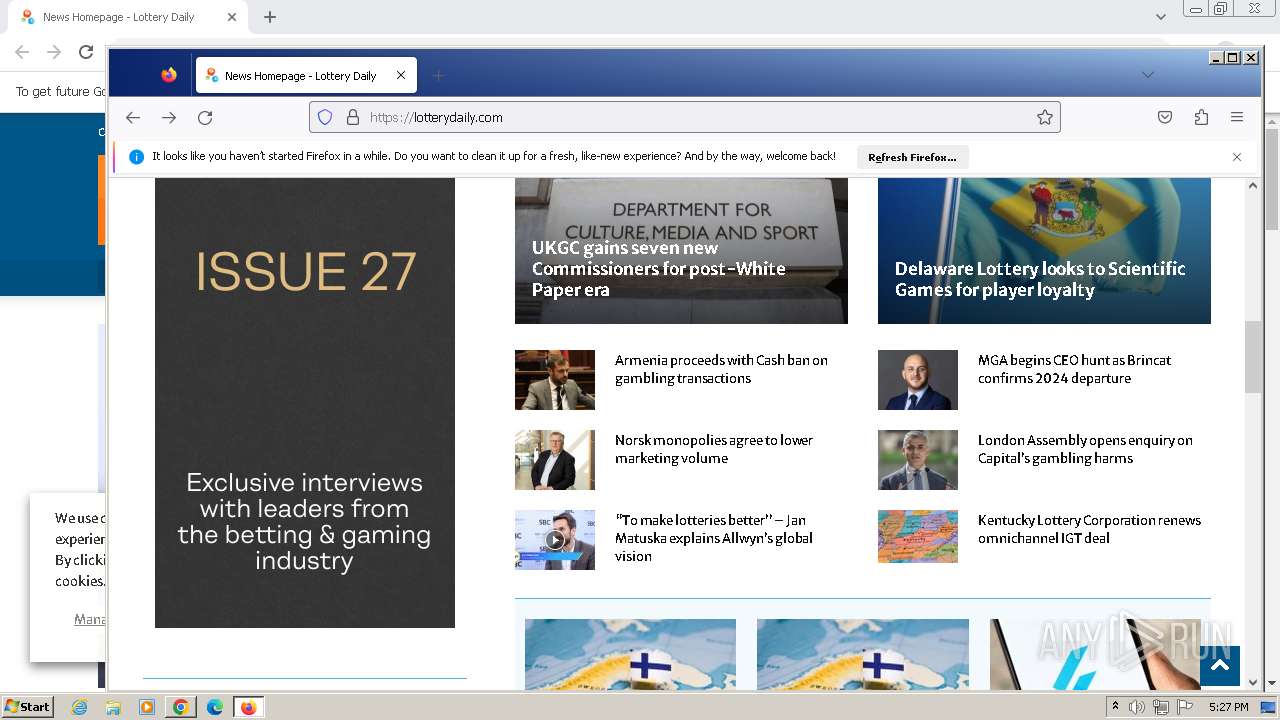The width and height of the screenshot is (1280, 720).
Task: Click the notification bar info icon
Action: [136, 157]
